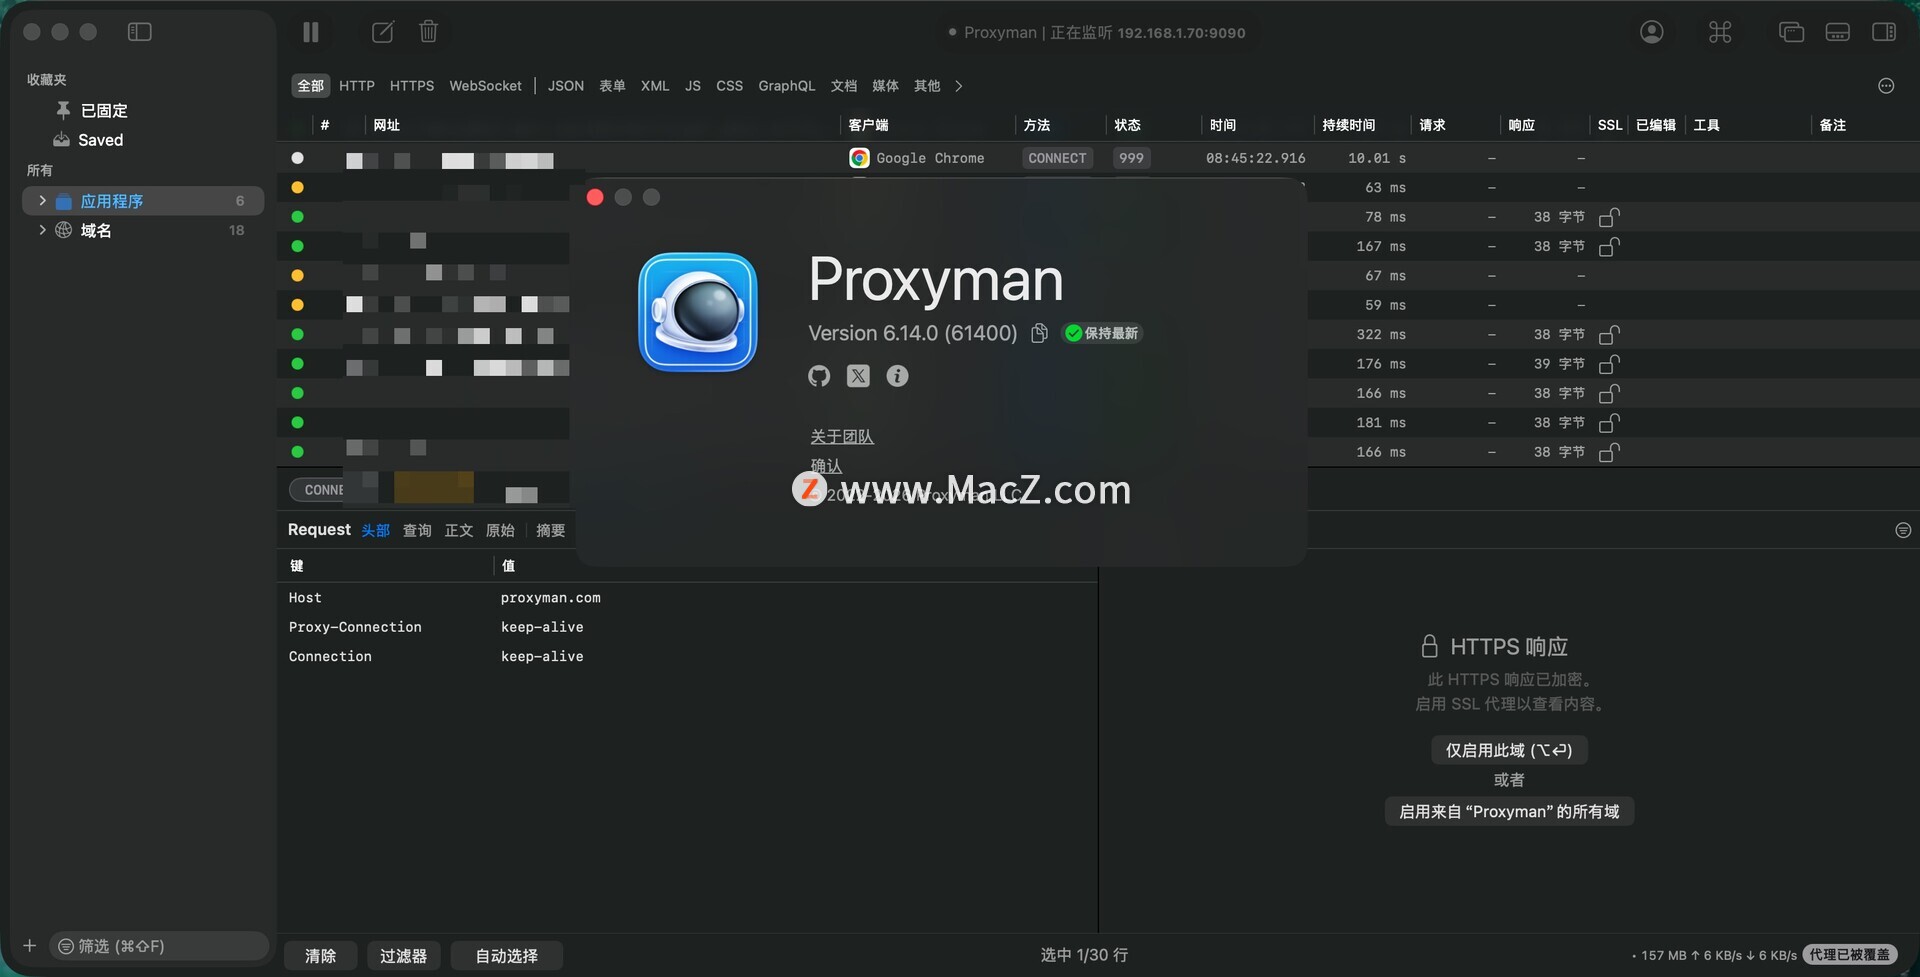
Task: Filter by JSON content
Action: click(566, 86)
